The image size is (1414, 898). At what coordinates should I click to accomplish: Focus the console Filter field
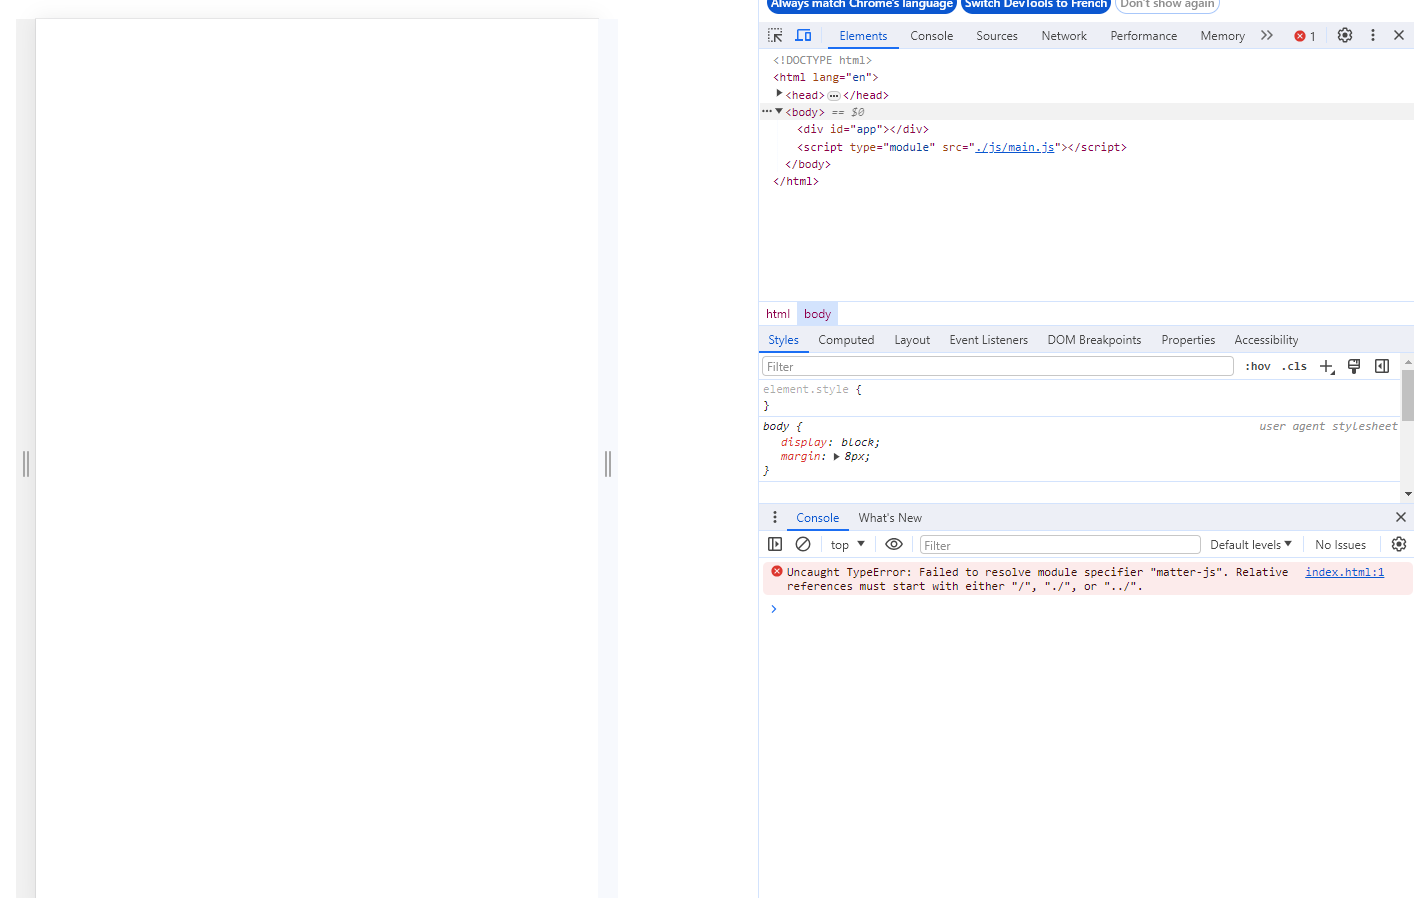1060,545
